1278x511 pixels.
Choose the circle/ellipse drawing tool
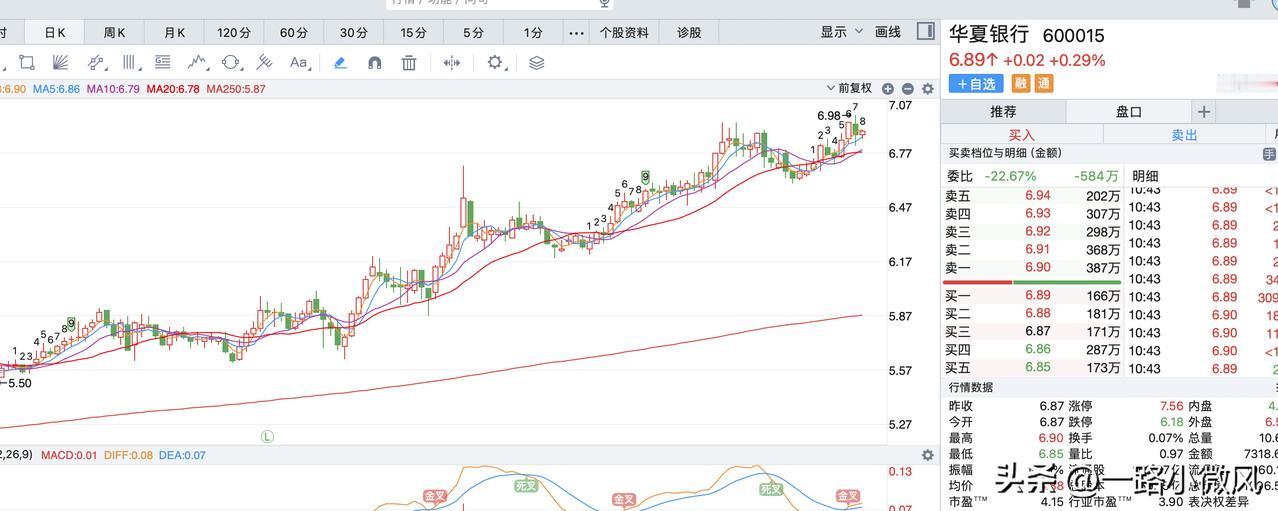pos(231,63)
